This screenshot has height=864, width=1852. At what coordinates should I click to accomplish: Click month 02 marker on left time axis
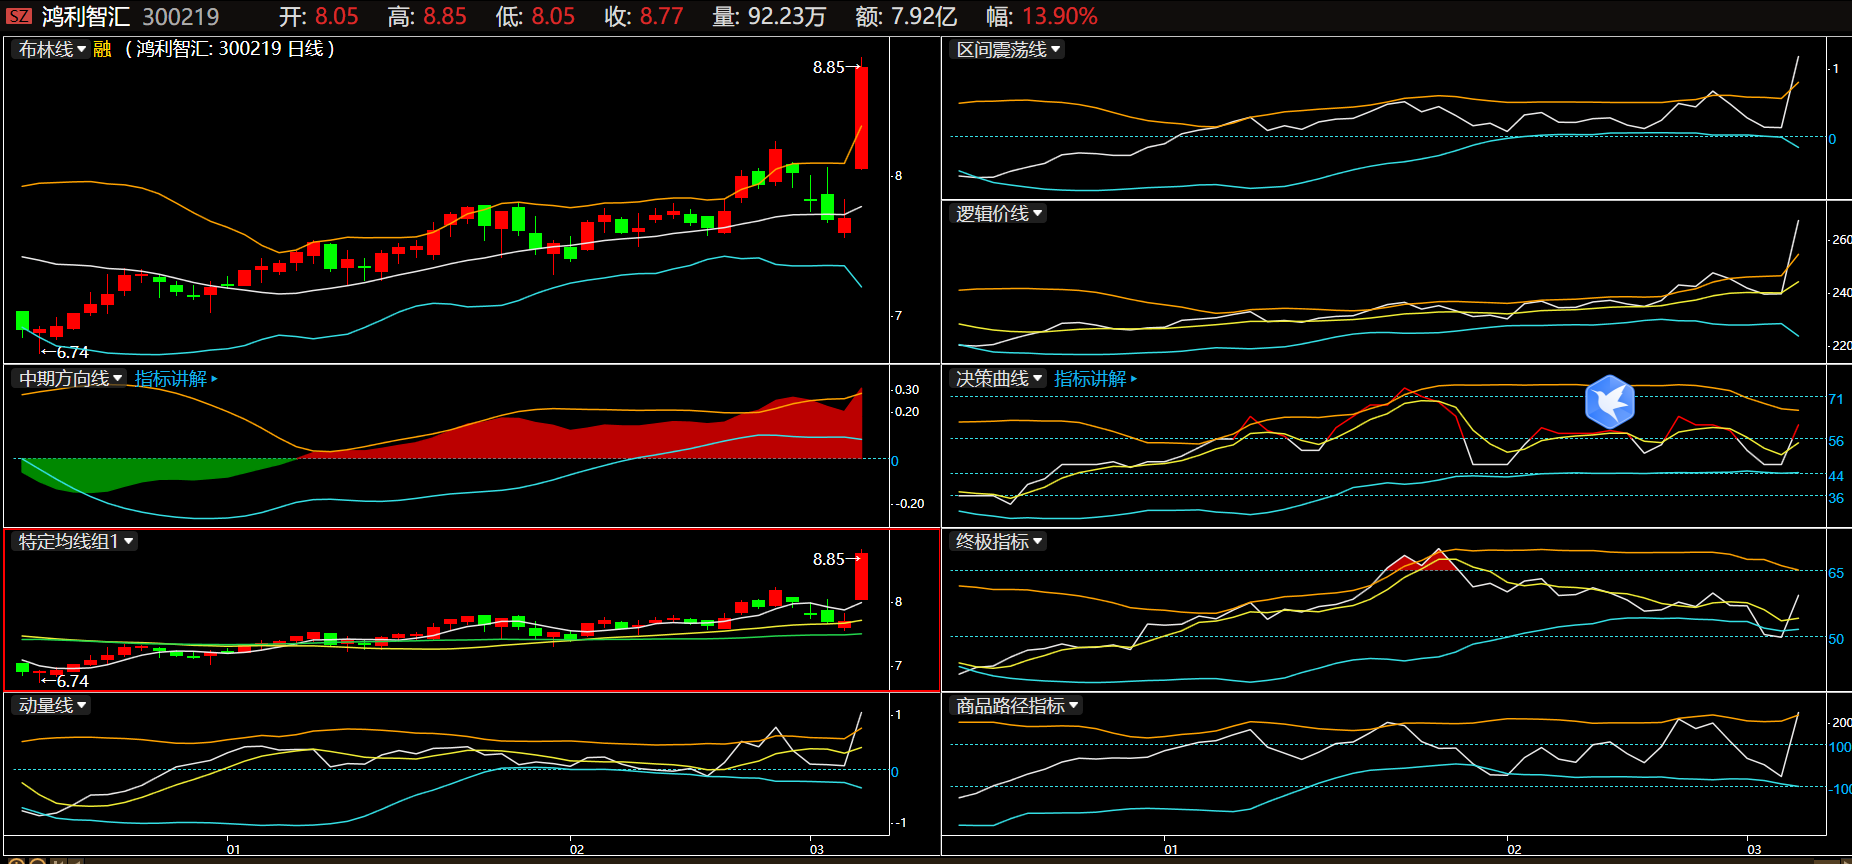click(x=577, y=850)
